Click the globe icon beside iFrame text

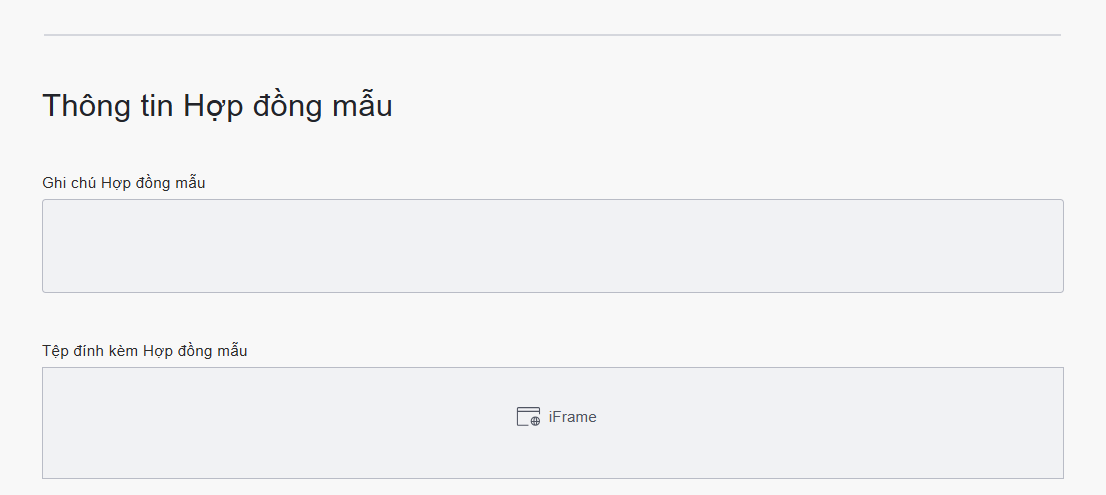[x=536, y=421]
